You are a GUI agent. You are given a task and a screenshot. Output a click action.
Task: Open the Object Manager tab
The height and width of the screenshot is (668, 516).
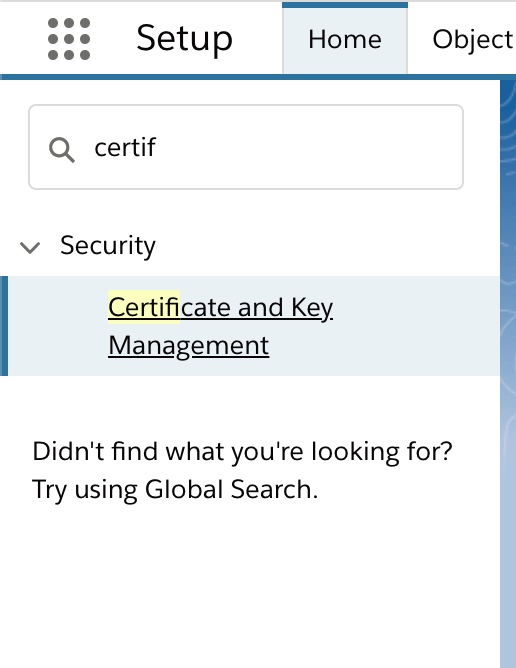click(x=472, y=40)
